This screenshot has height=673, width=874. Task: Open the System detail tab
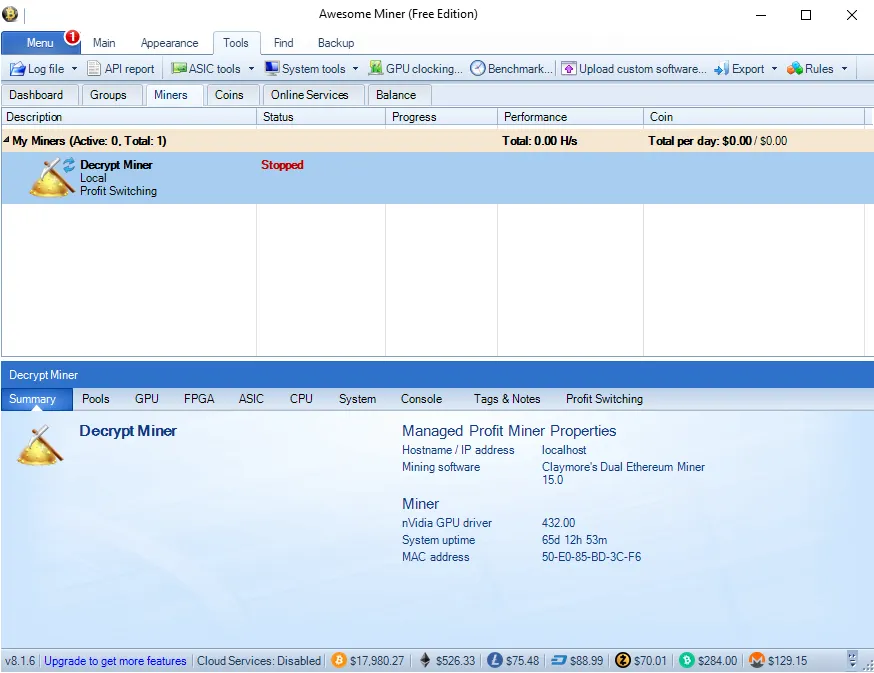coord(357,399)
